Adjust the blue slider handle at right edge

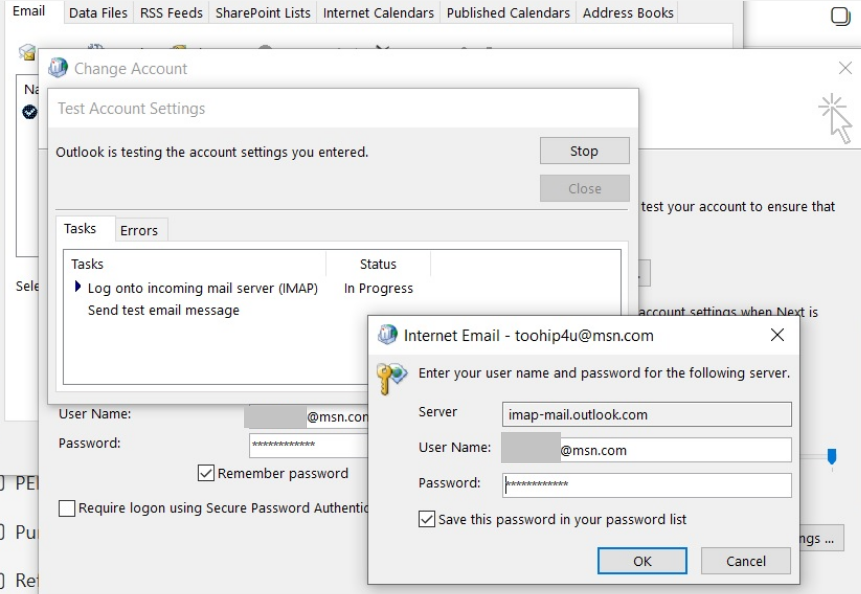(x=832, y=456)
